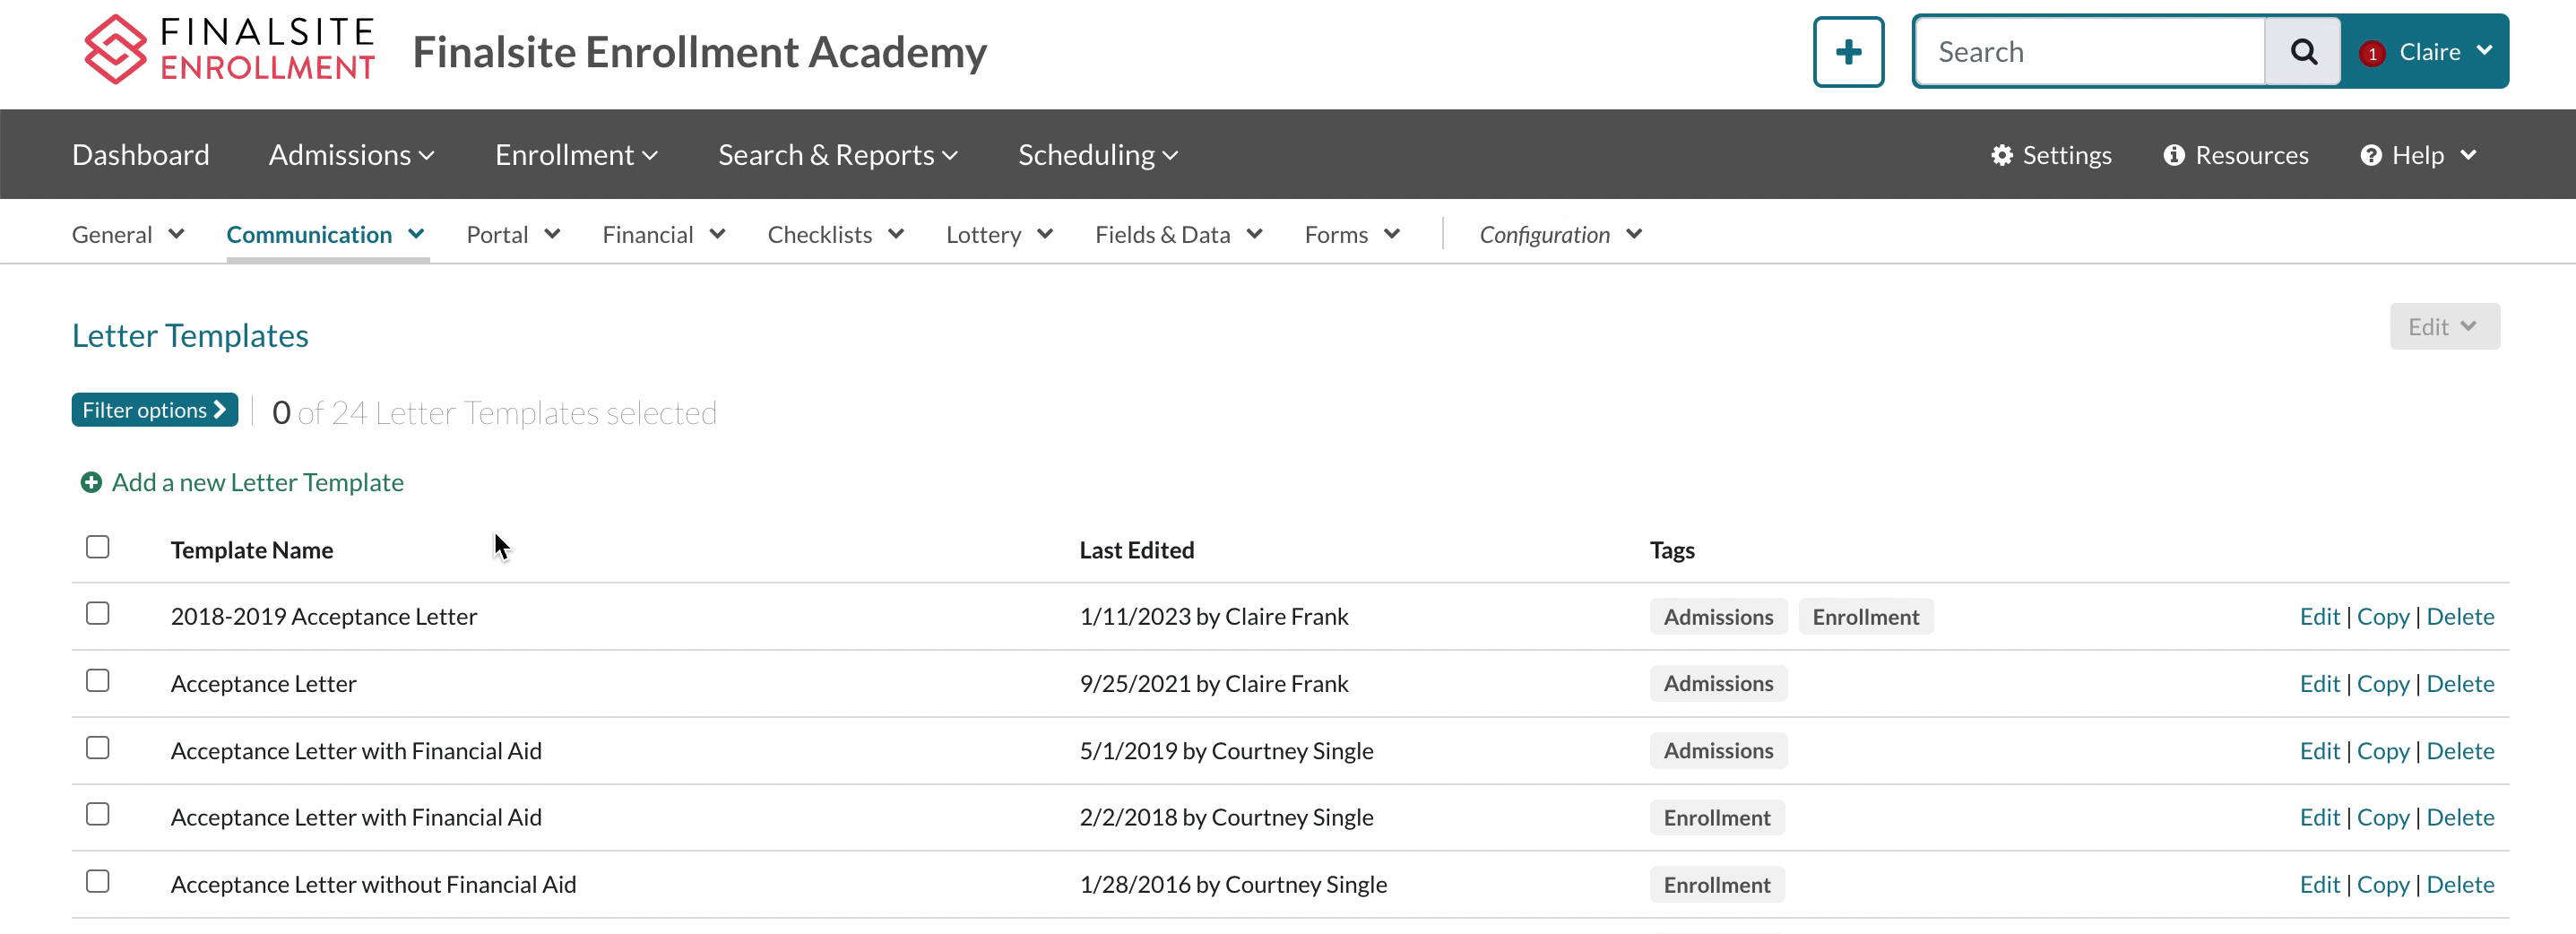This screenshot has height=934, width=2576.
Task: Open the Communication settings tab
Action: 325,235
